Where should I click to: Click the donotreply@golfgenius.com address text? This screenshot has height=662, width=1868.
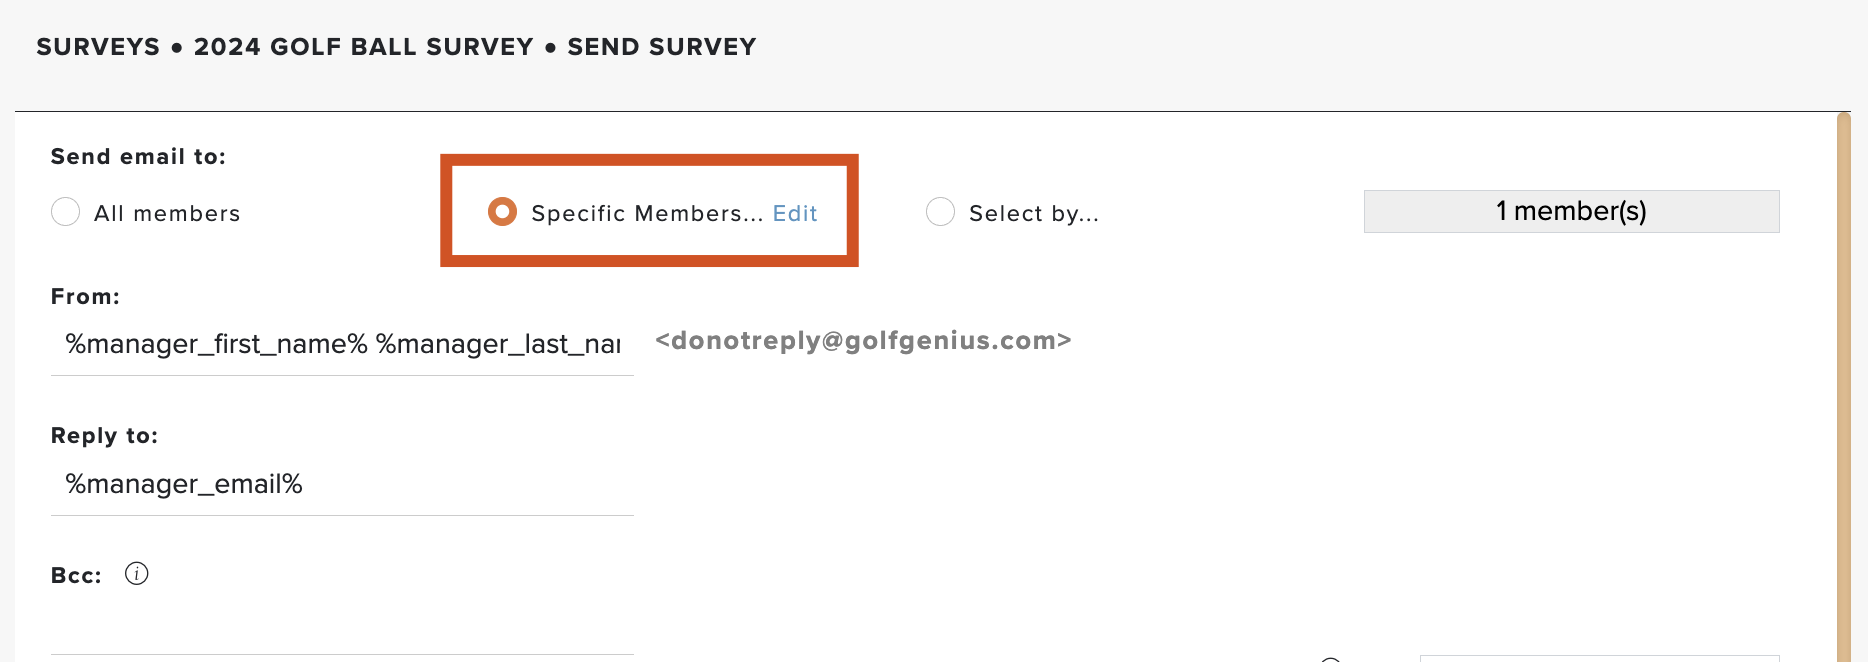(863, 340)
